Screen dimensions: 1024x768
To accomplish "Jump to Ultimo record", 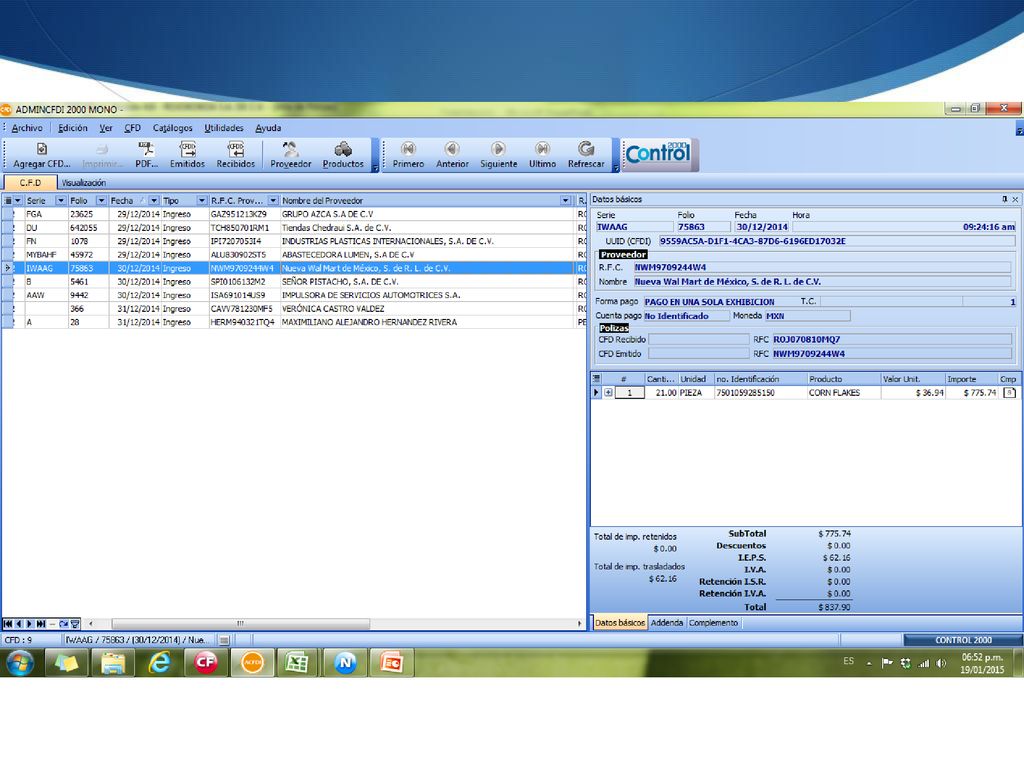I will pos(542,155).
